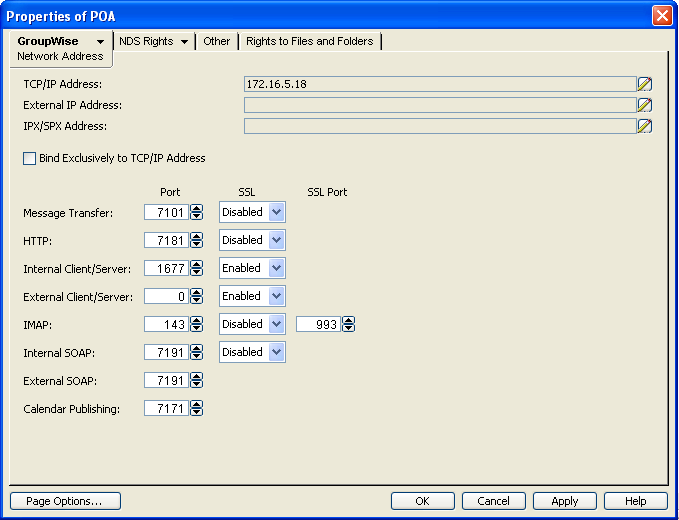Decrease the Internal SOAP port value
679x520 pixels.
pos(197,356)
